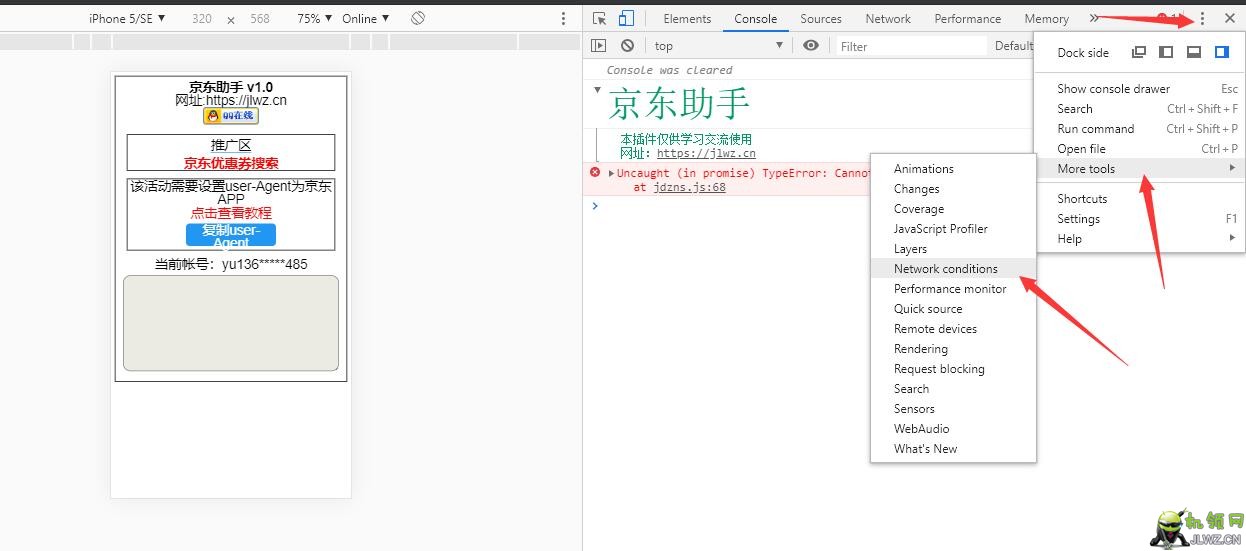Close DevTools with the X icon

click(x=1229, y=18)
